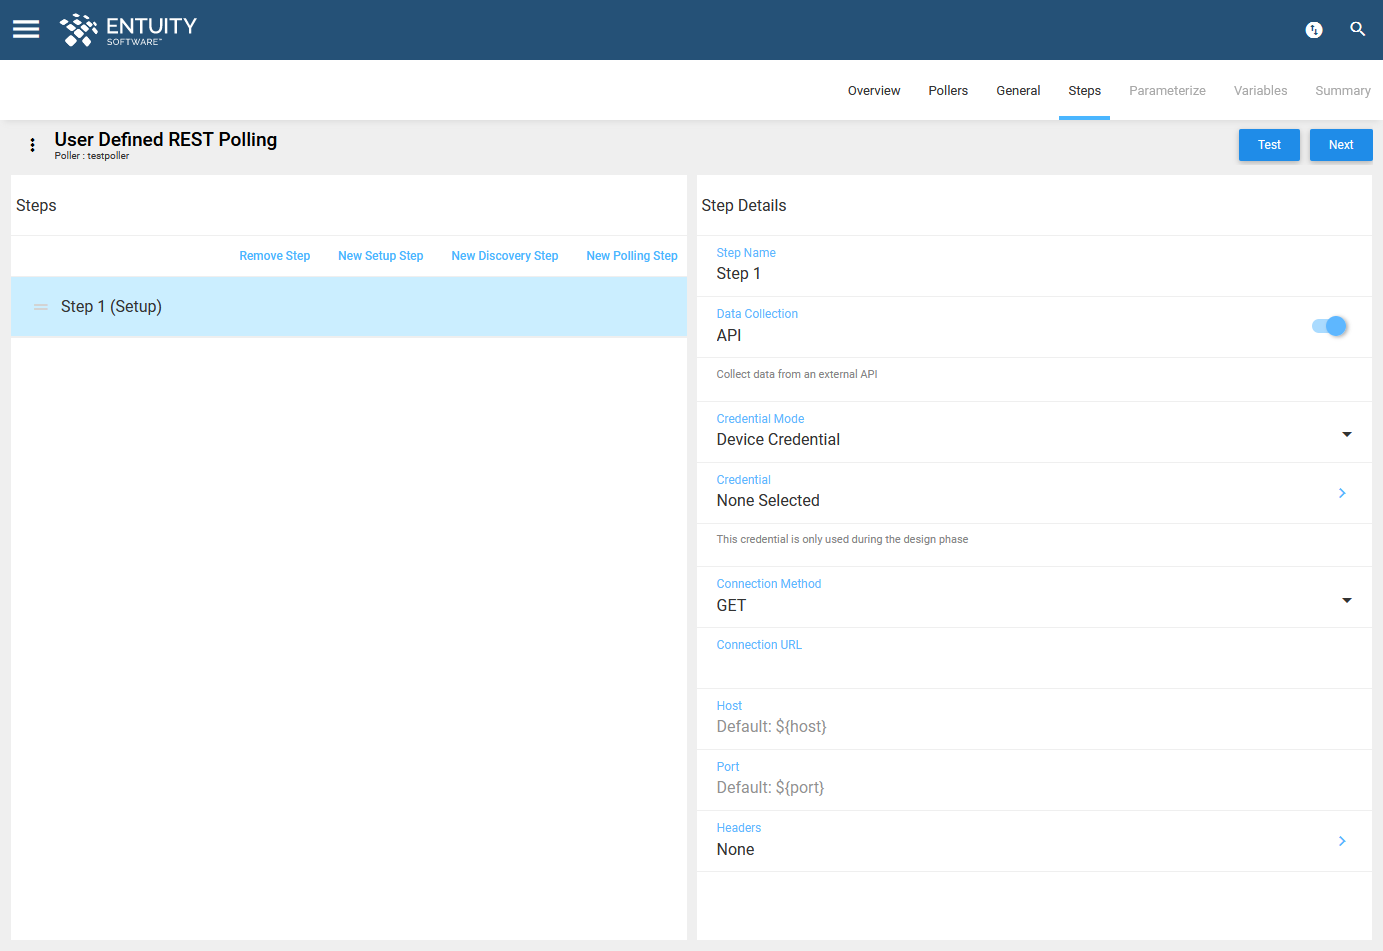The width and height of the screenshot is (1383, 951).
Task: Select Step 1 (Setup) in list
Action: click(349, 307)
